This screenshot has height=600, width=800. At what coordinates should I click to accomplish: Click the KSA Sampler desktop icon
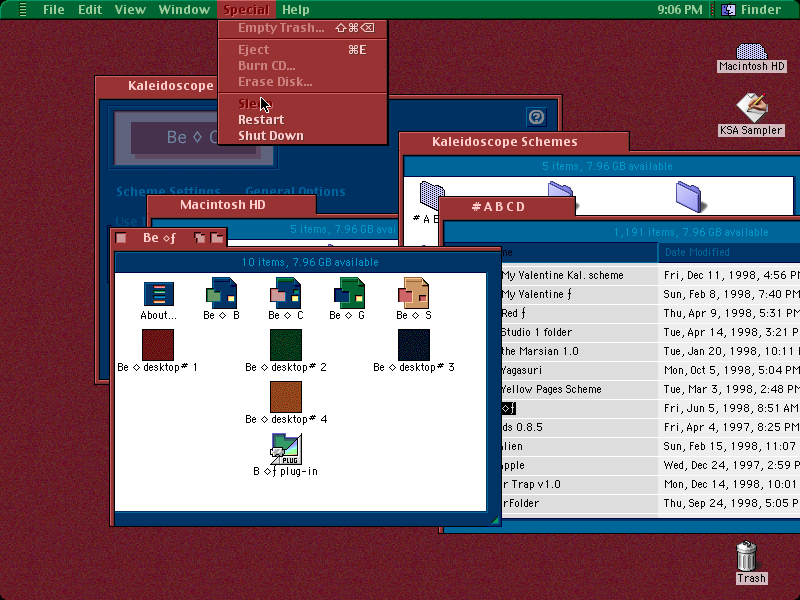pyautogui.click(x=751, y=108)
